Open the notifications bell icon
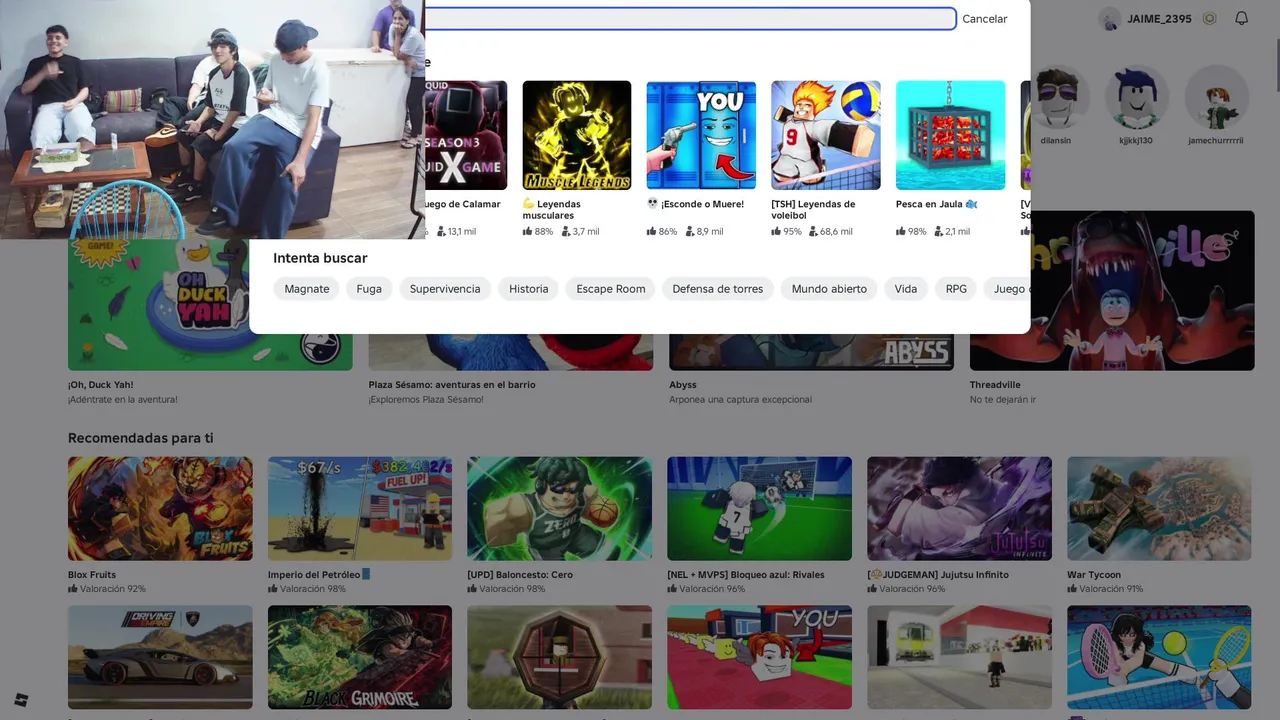The width and height of the screenshot is (1280, 720). 1241,18
